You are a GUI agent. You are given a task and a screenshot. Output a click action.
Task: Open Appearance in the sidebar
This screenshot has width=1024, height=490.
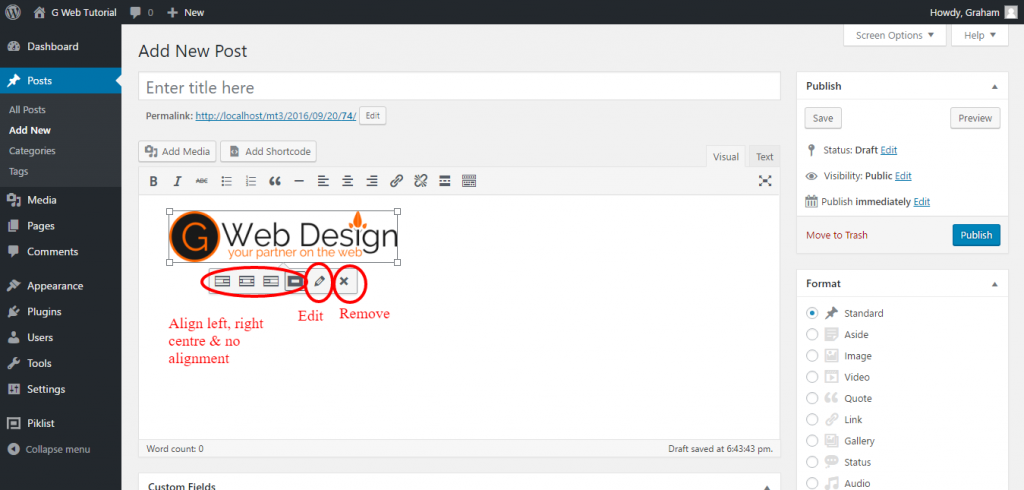(x=60, y=286)
